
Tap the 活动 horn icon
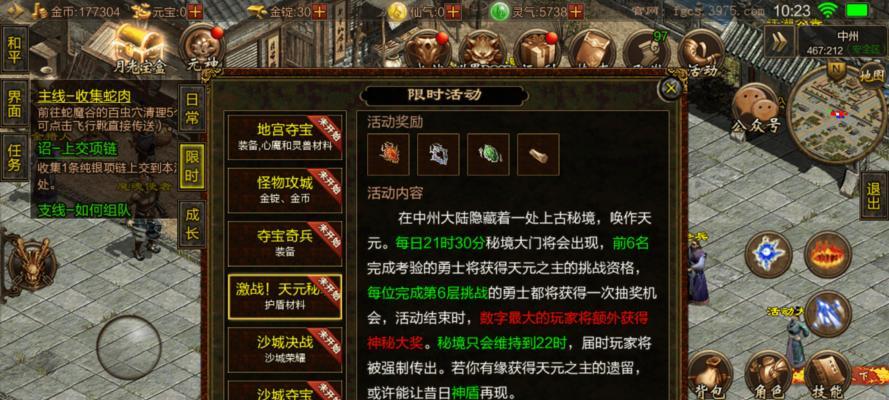coord(701,54)
